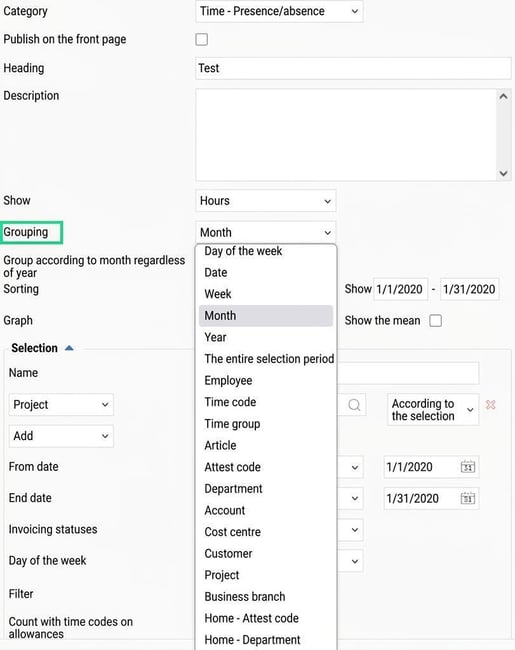Viewport: 515px width, 650px height.
Task: Select Employee from the Grouping options
Action: (x=228, y=381)
